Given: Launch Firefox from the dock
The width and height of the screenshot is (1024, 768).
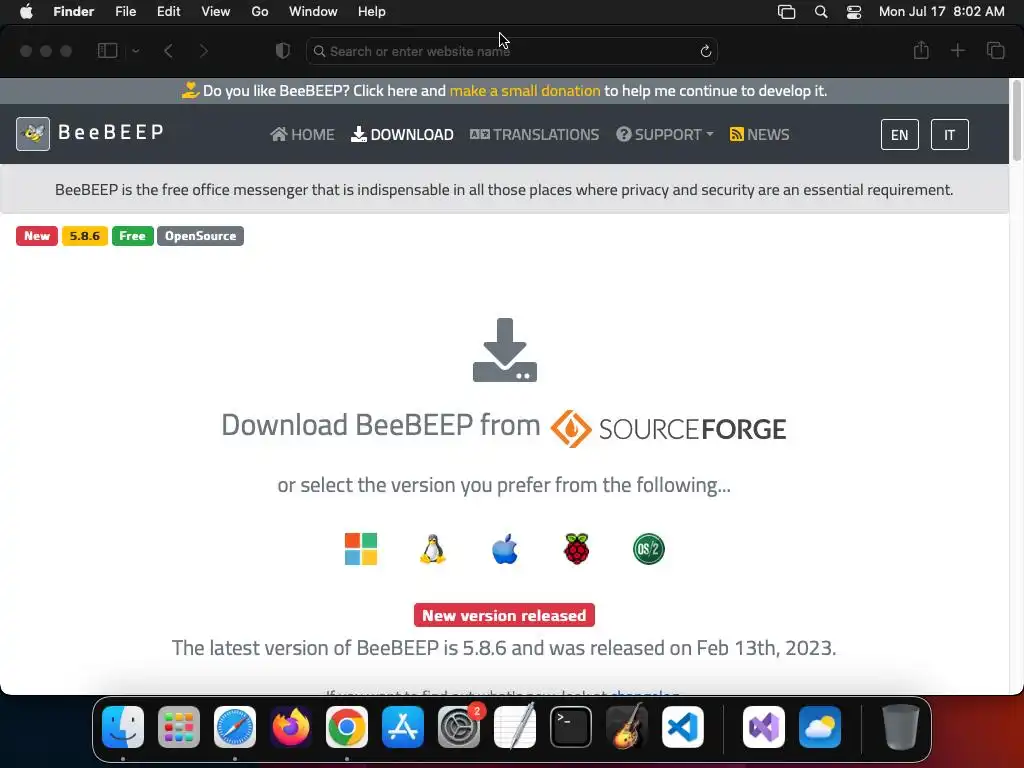Looking at the screenshot, I should tap(291, 727).
